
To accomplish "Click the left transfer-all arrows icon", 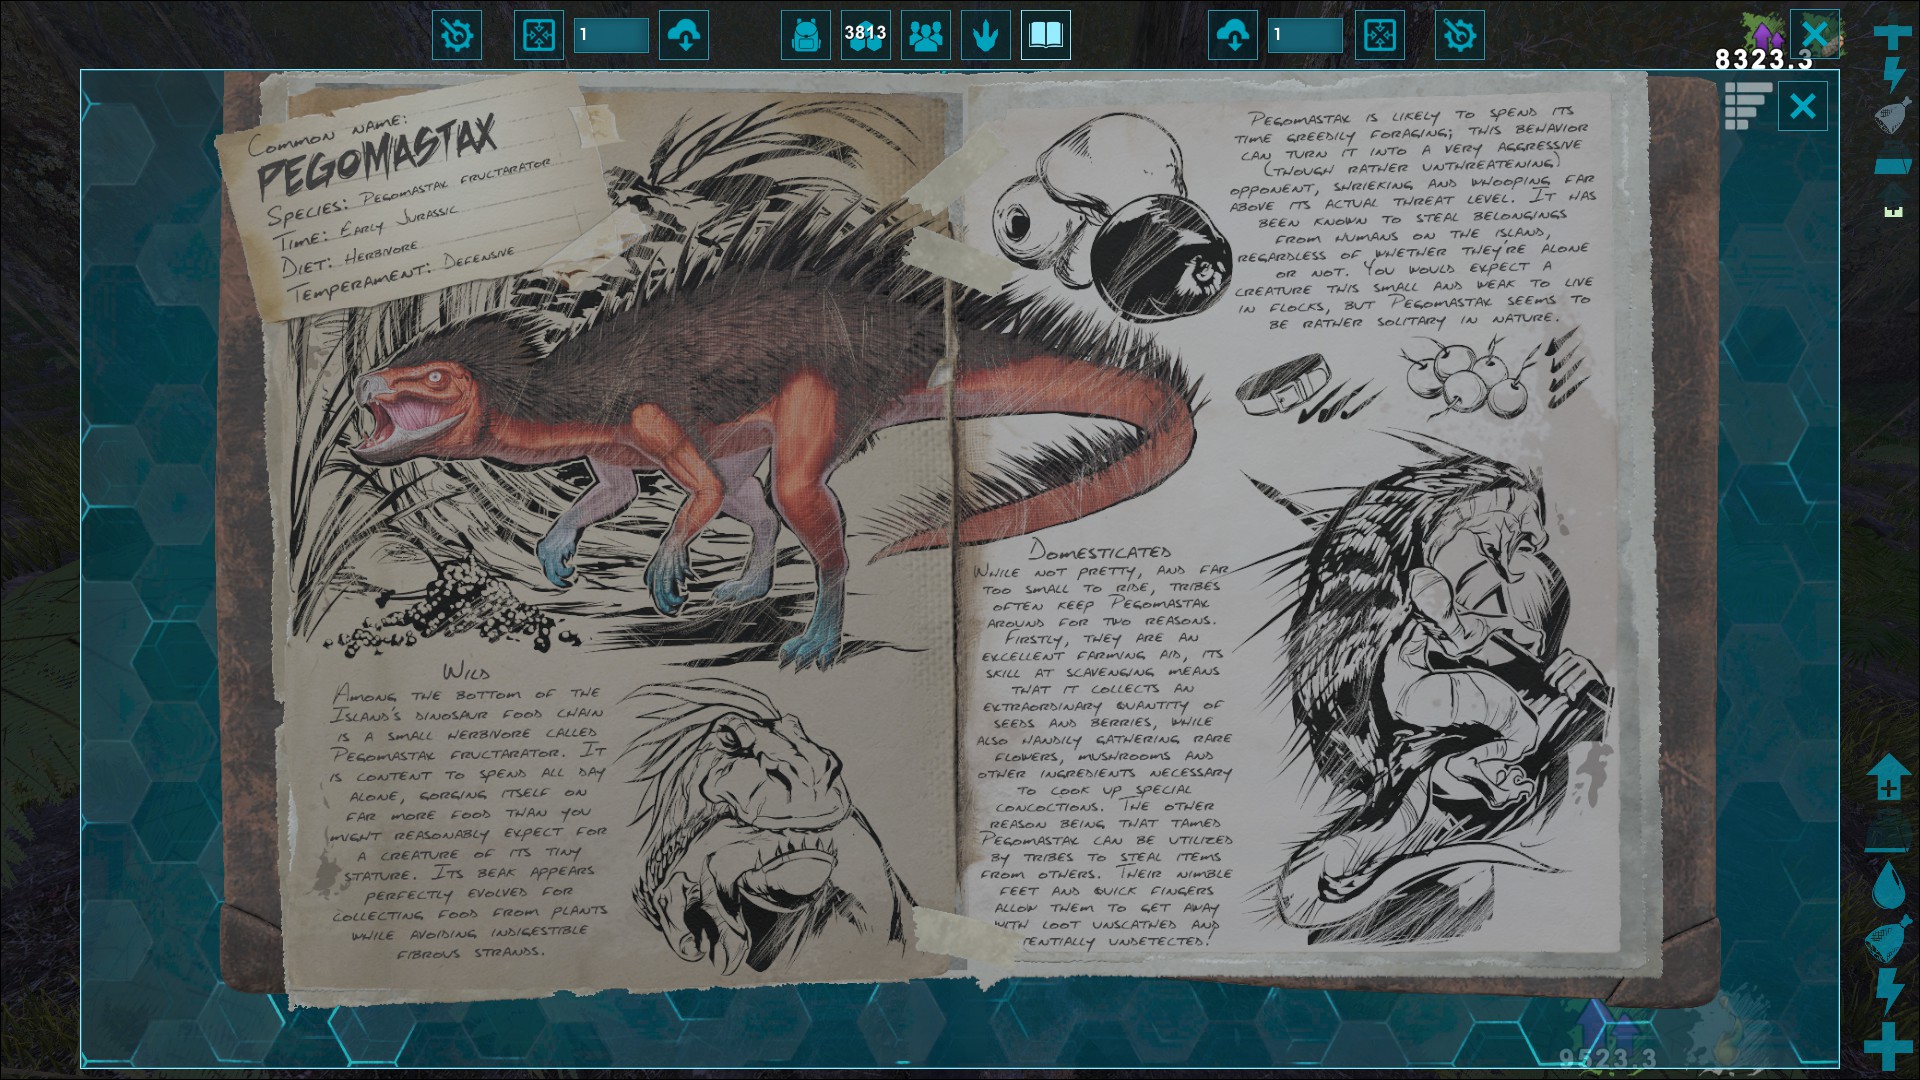I will pyautogui.click(x=538, y=36).
